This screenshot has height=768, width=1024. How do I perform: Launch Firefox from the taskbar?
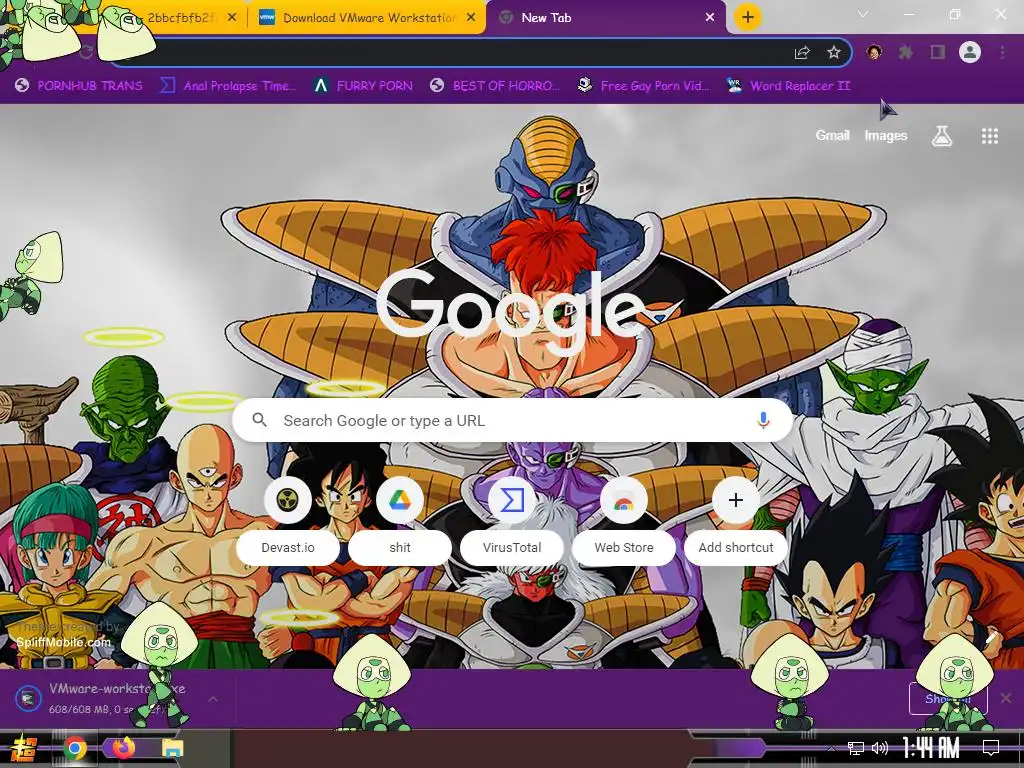pos(123,748)
